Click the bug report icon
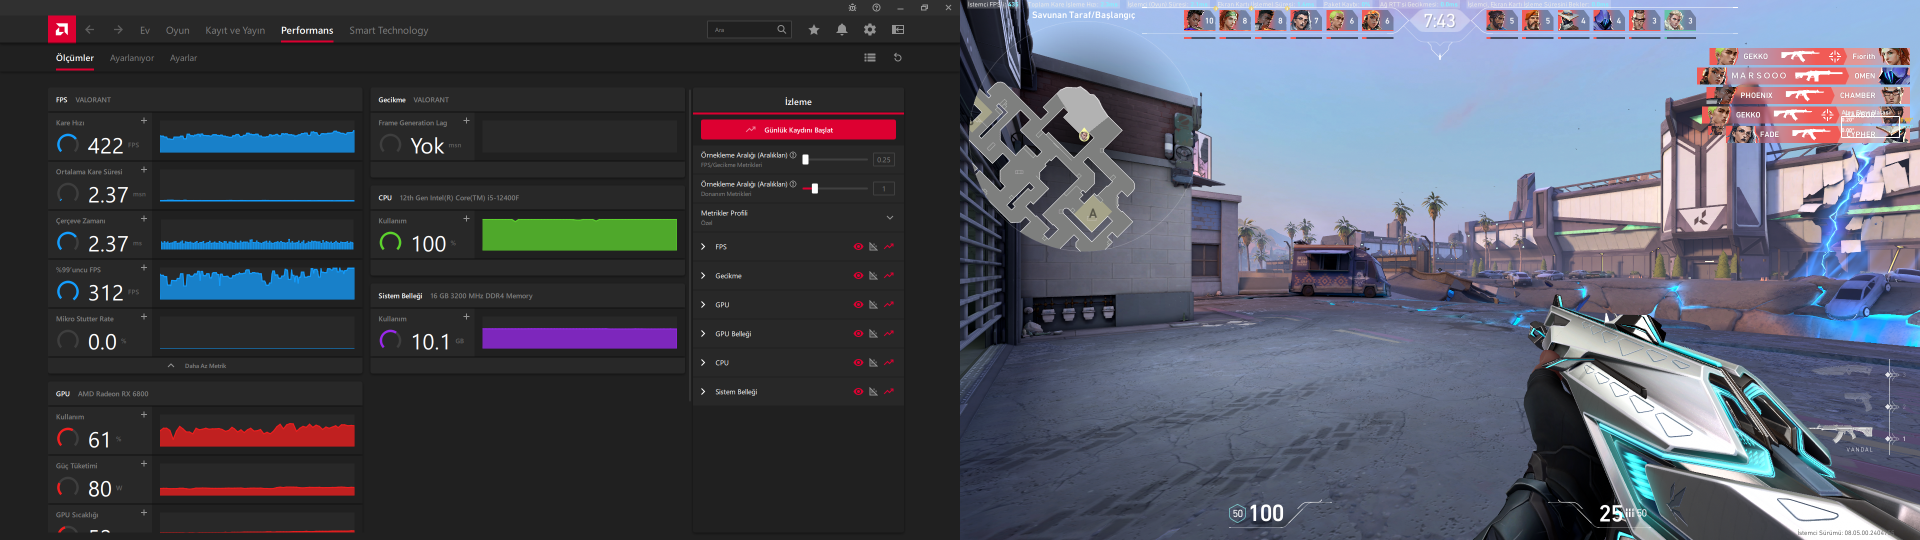 [852, 7]
